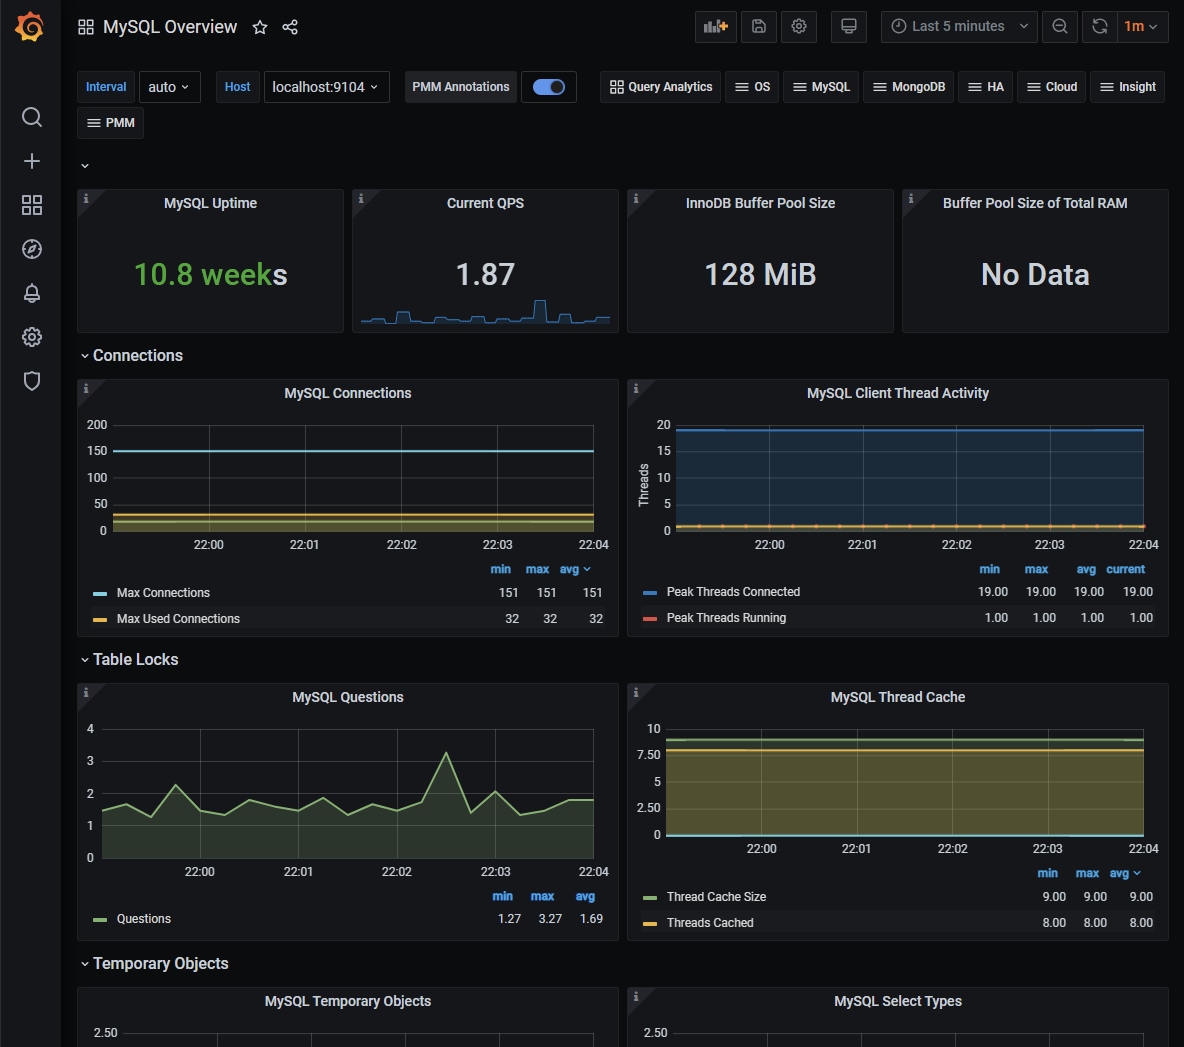Open the Insight dashboards menu
Screen dimensions: 1184x1047
1127,87
